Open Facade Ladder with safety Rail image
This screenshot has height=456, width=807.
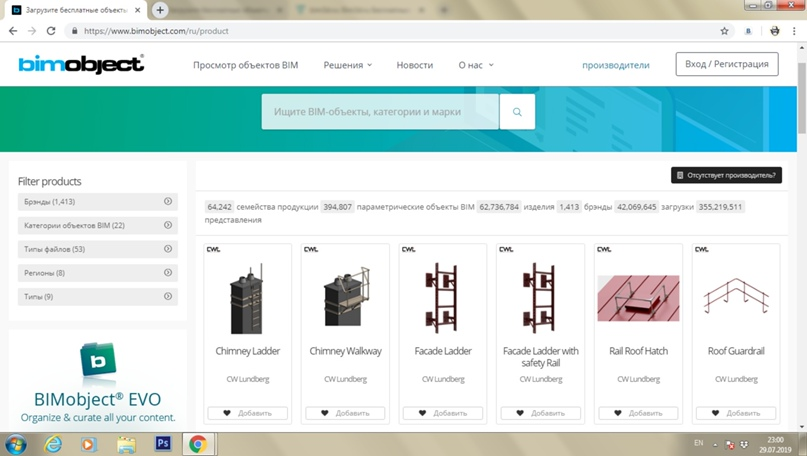pyautogui.click(x=540, y=298)
